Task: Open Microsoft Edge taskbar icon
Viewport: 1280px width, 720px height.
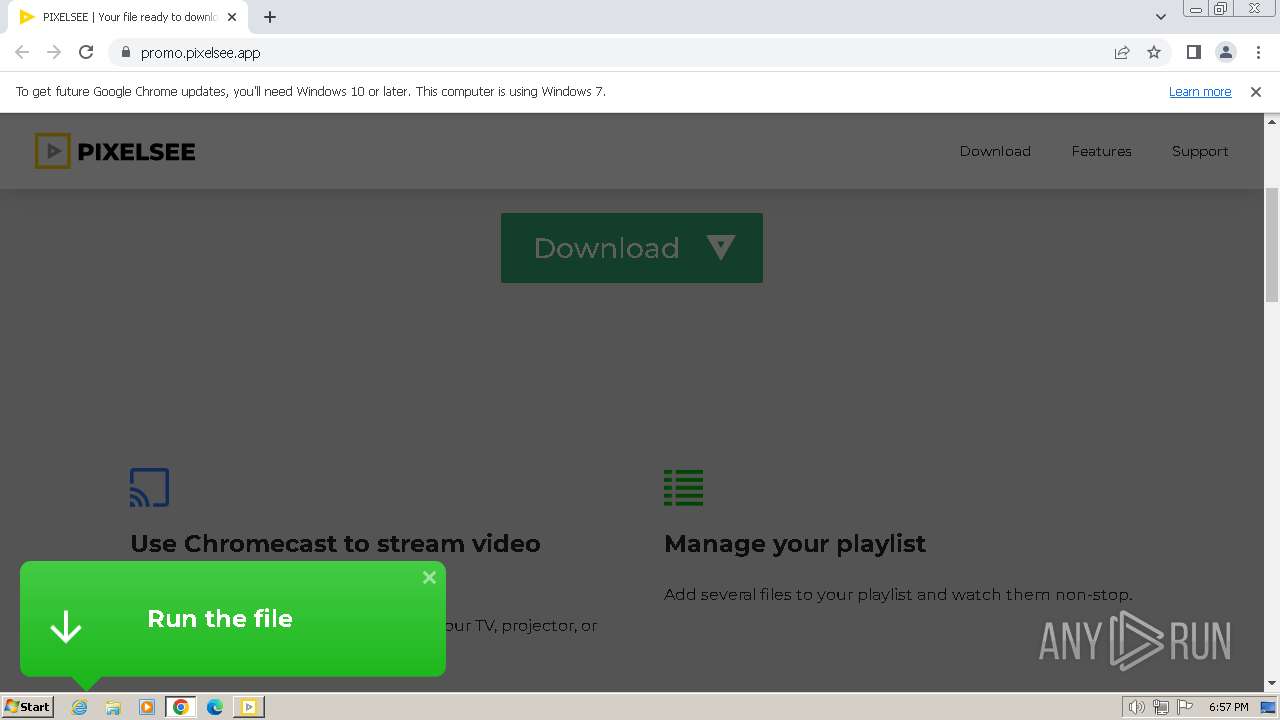Action: tap(215, 707)
